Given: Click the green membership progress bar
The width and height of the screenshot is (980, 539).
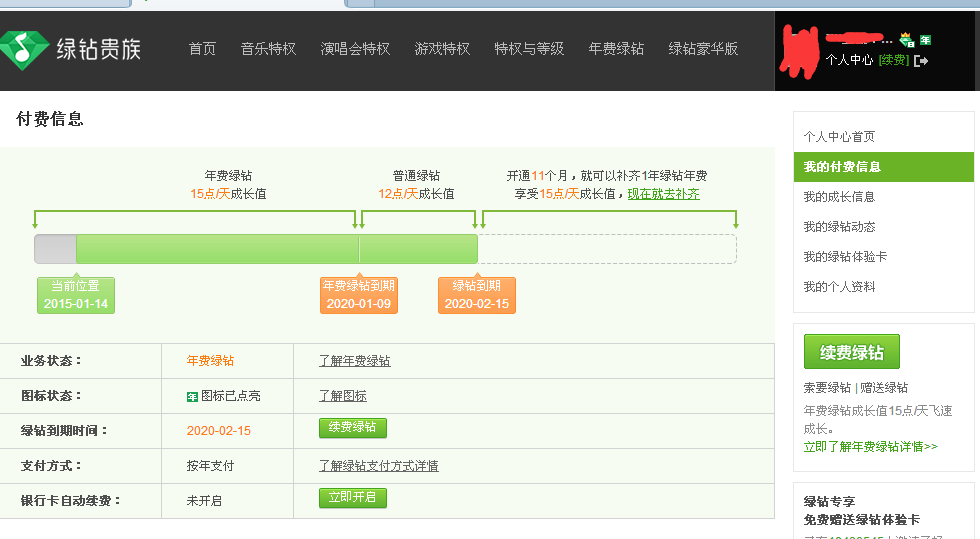Looking at the screenshot, I should pos(277,249).
